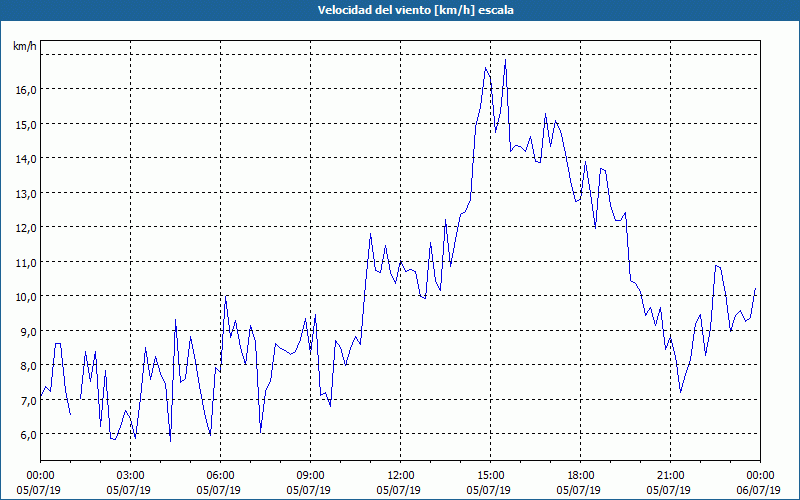800x500 pixels.
Task: Click the '09:00' time label
Action: pos(310,476)
